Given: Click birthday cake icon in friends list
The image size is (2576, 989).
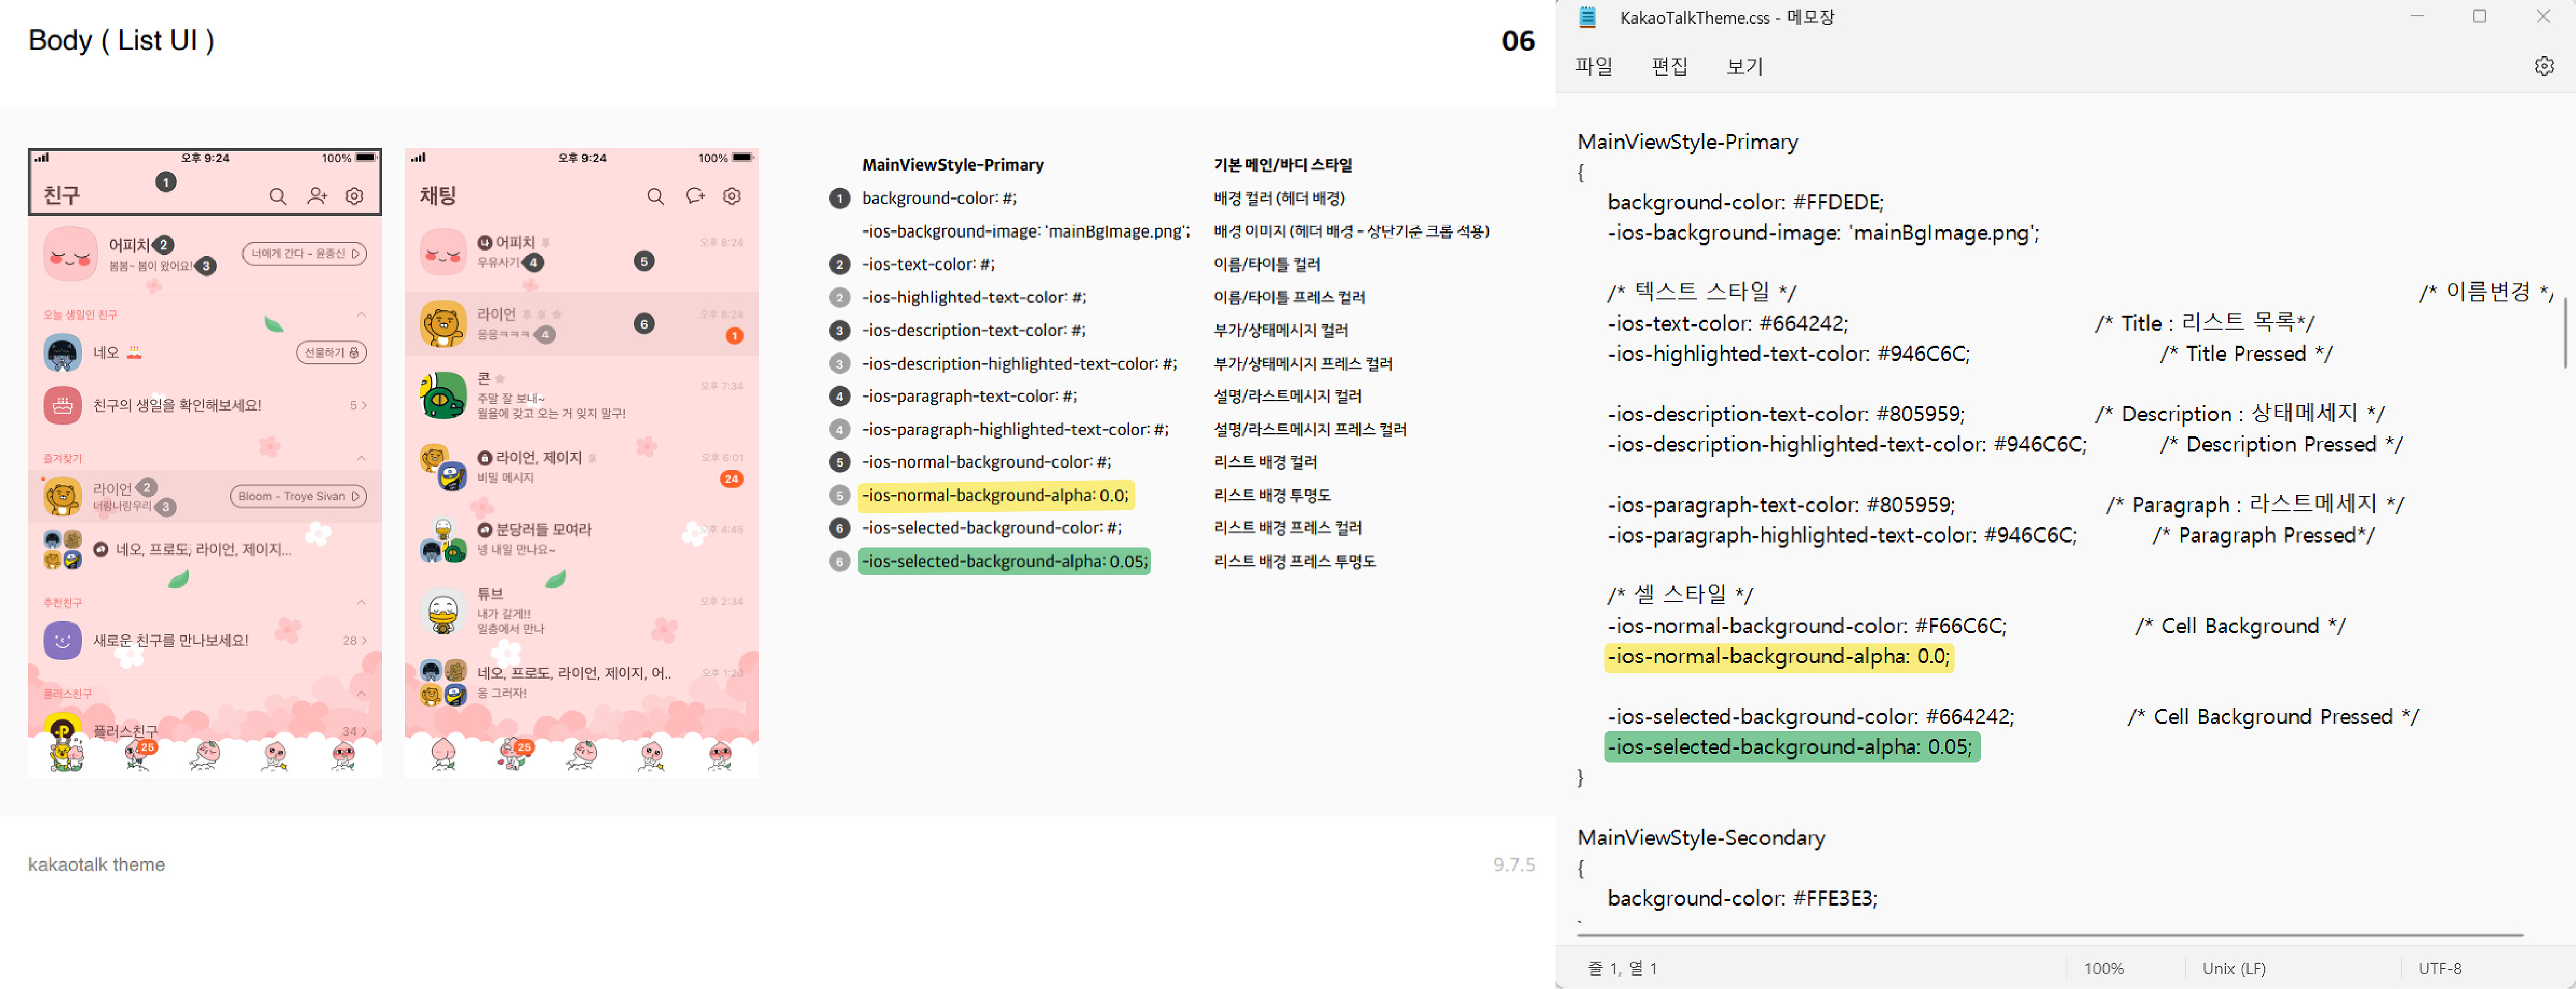Looking at the screenshot, I should (62, 405).
